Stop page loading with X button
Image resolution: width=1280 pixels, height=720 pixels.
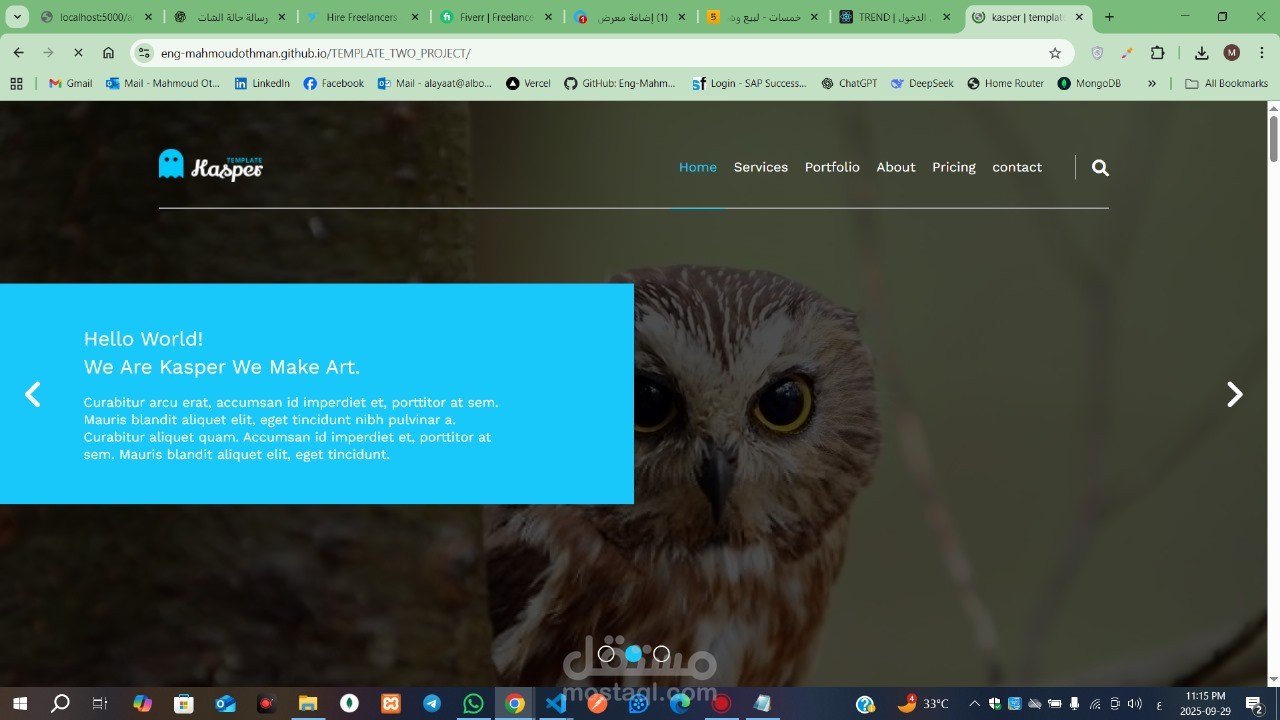click(x=78, y=53)
